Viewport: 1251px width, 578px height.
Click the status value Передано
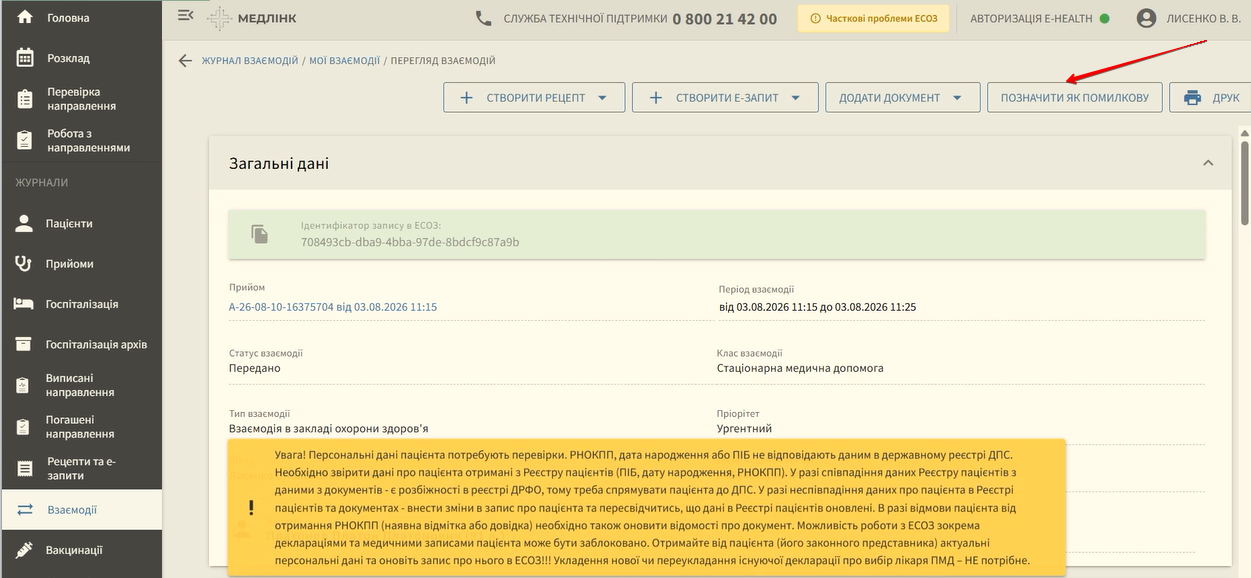[x=255, y=368]
